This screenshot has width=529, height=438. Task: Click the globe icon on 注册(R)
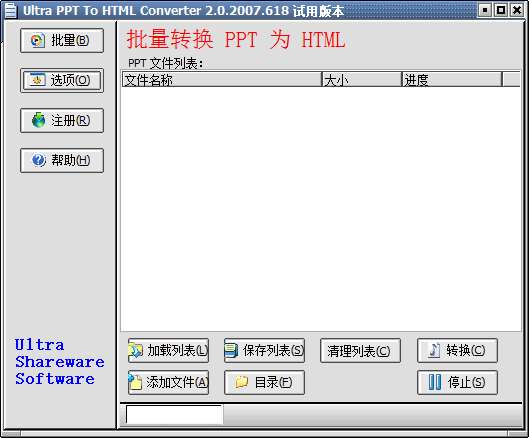(x=38, y=120)
